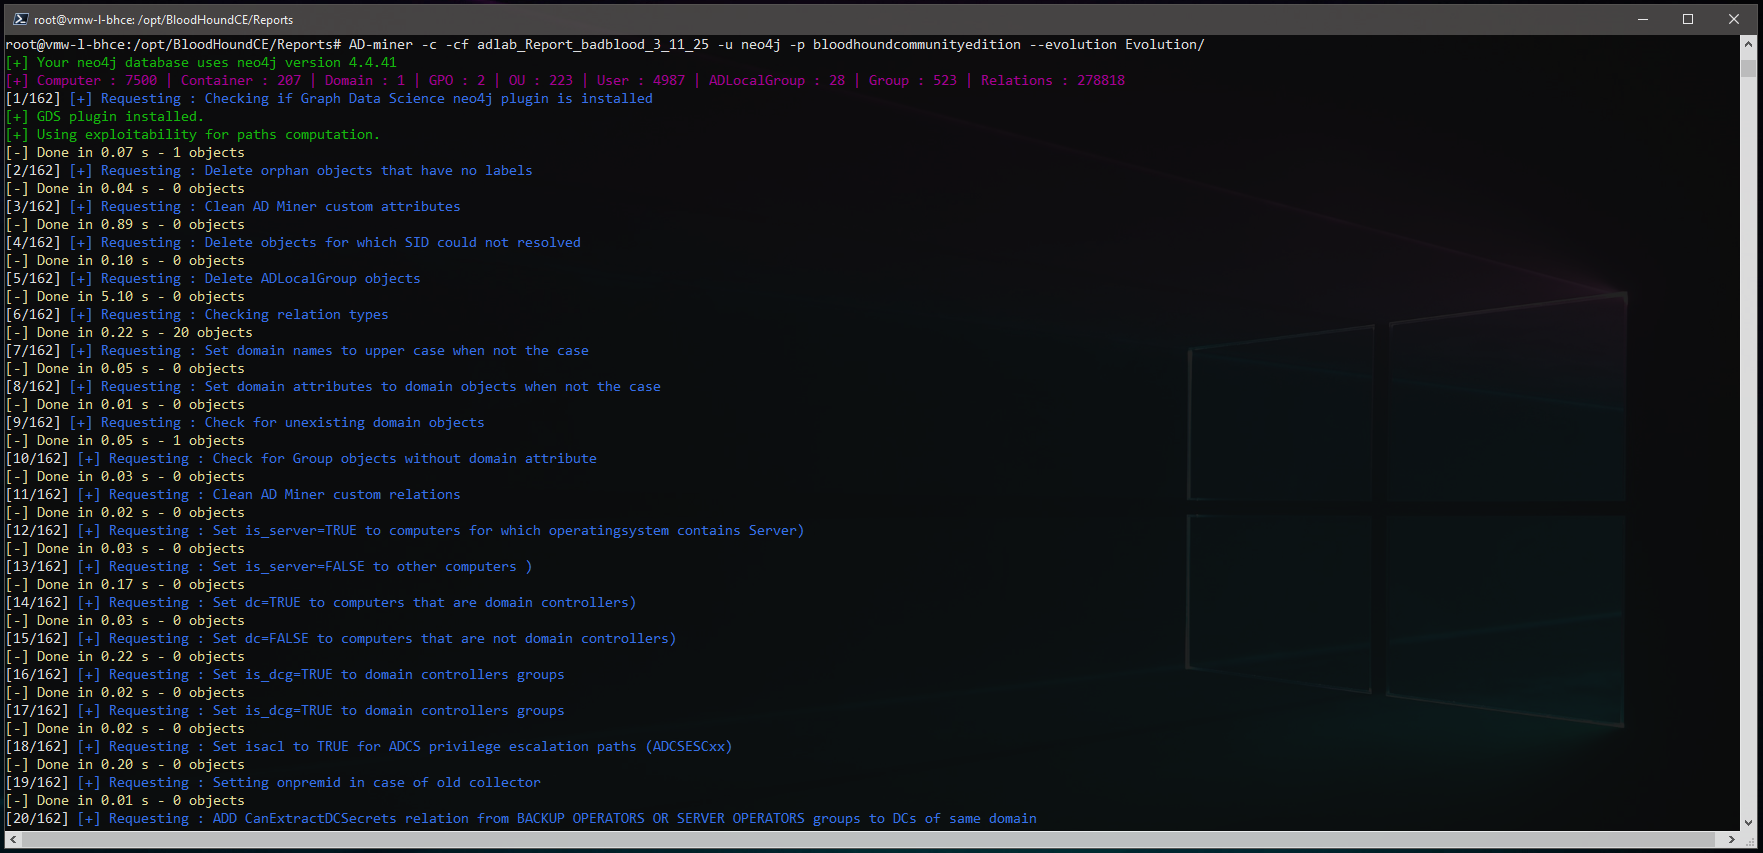Click the horizontal scrollbar left arrow
The width and height of the screenshot is (1763, 853).
tap(13, 840)
